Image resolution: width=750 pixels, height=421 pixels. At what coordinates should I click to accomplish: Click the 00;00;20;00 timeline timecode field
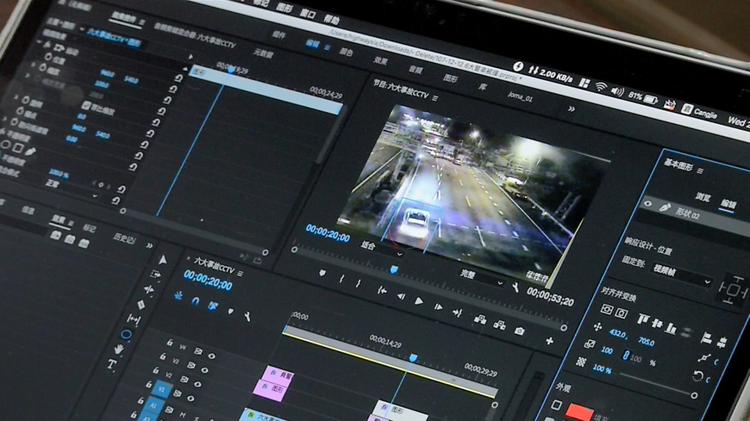coord(207,284)
